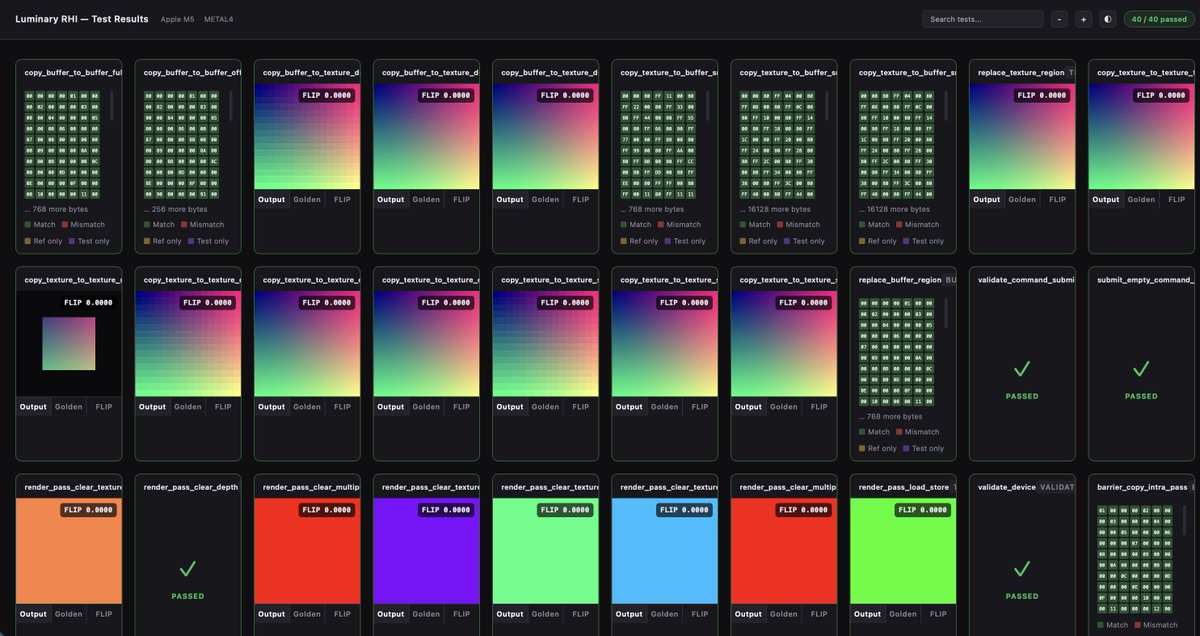Image resolution: width=1200 pixels, height=636 pixels.
Task: Open the submit_empty_command card title
Action: (1145, 280)
